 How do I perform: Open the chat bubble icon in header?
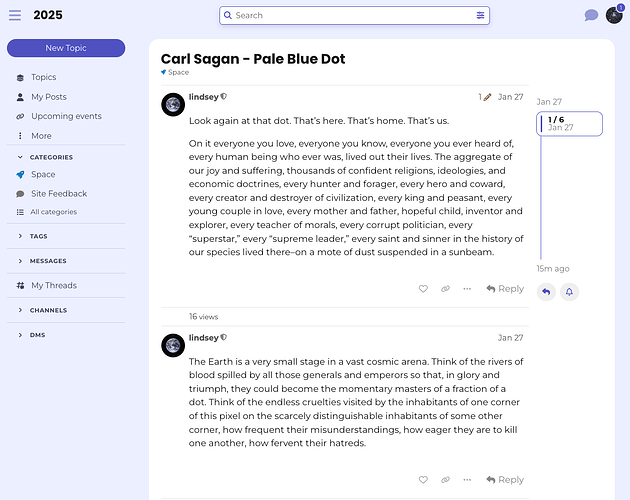click(x=591, y=15)
